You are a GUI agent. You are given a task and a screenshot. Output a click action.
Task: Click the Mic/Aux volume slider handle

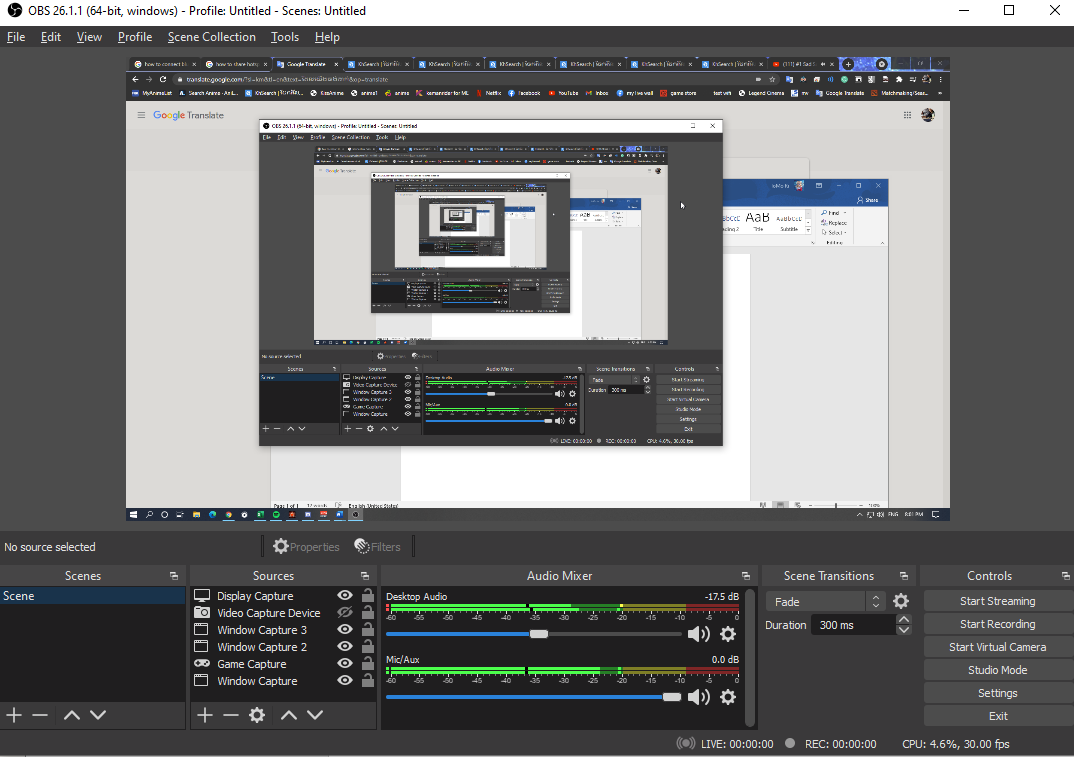672,697
